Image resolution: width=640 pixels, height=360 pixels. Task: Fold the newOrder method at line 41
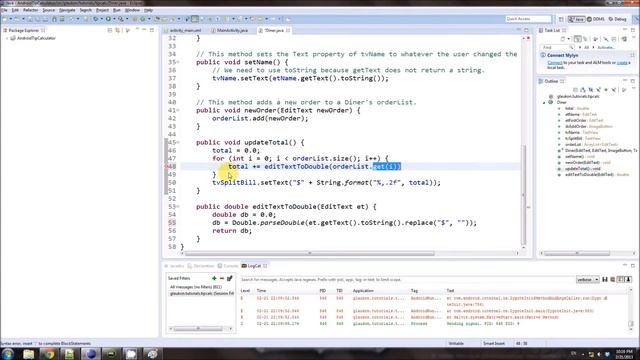[178, 111]
